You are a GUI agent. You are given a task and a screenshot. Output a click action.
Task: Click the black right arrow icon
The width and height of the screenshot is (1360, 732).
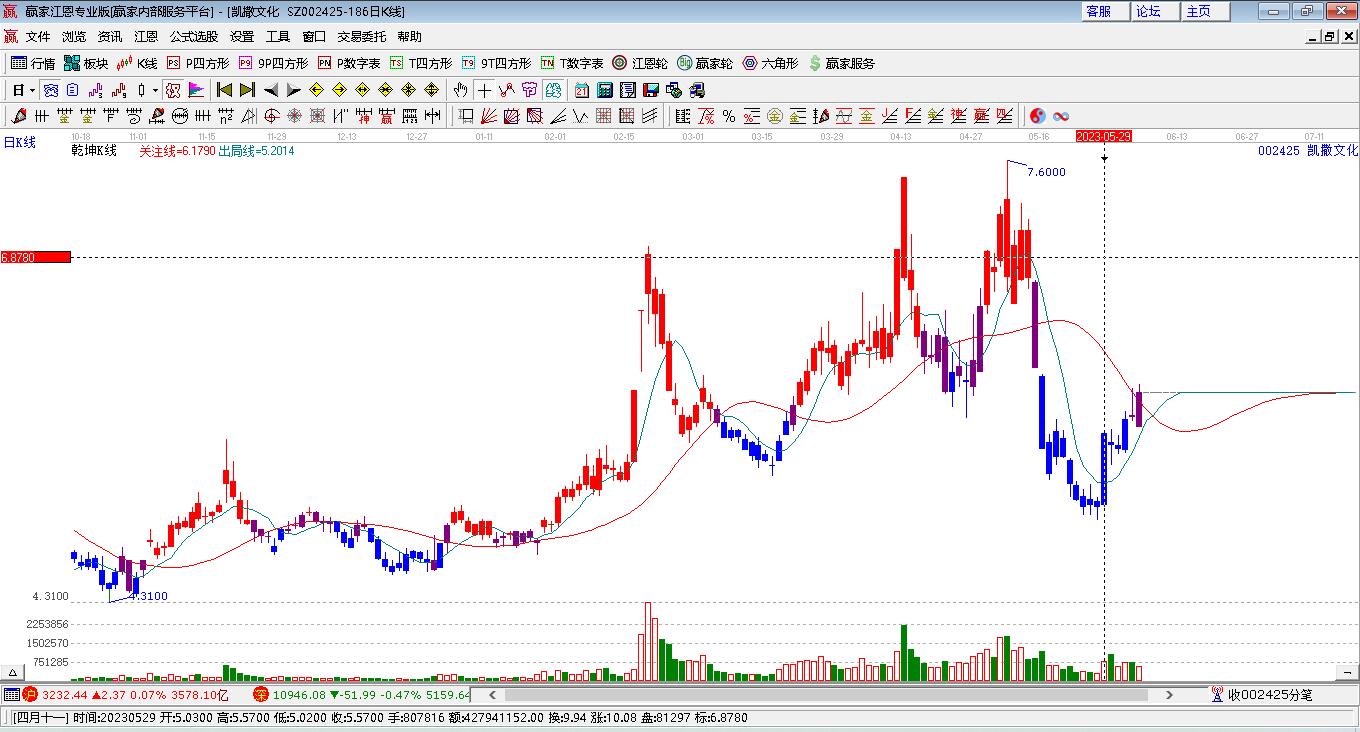293,90
